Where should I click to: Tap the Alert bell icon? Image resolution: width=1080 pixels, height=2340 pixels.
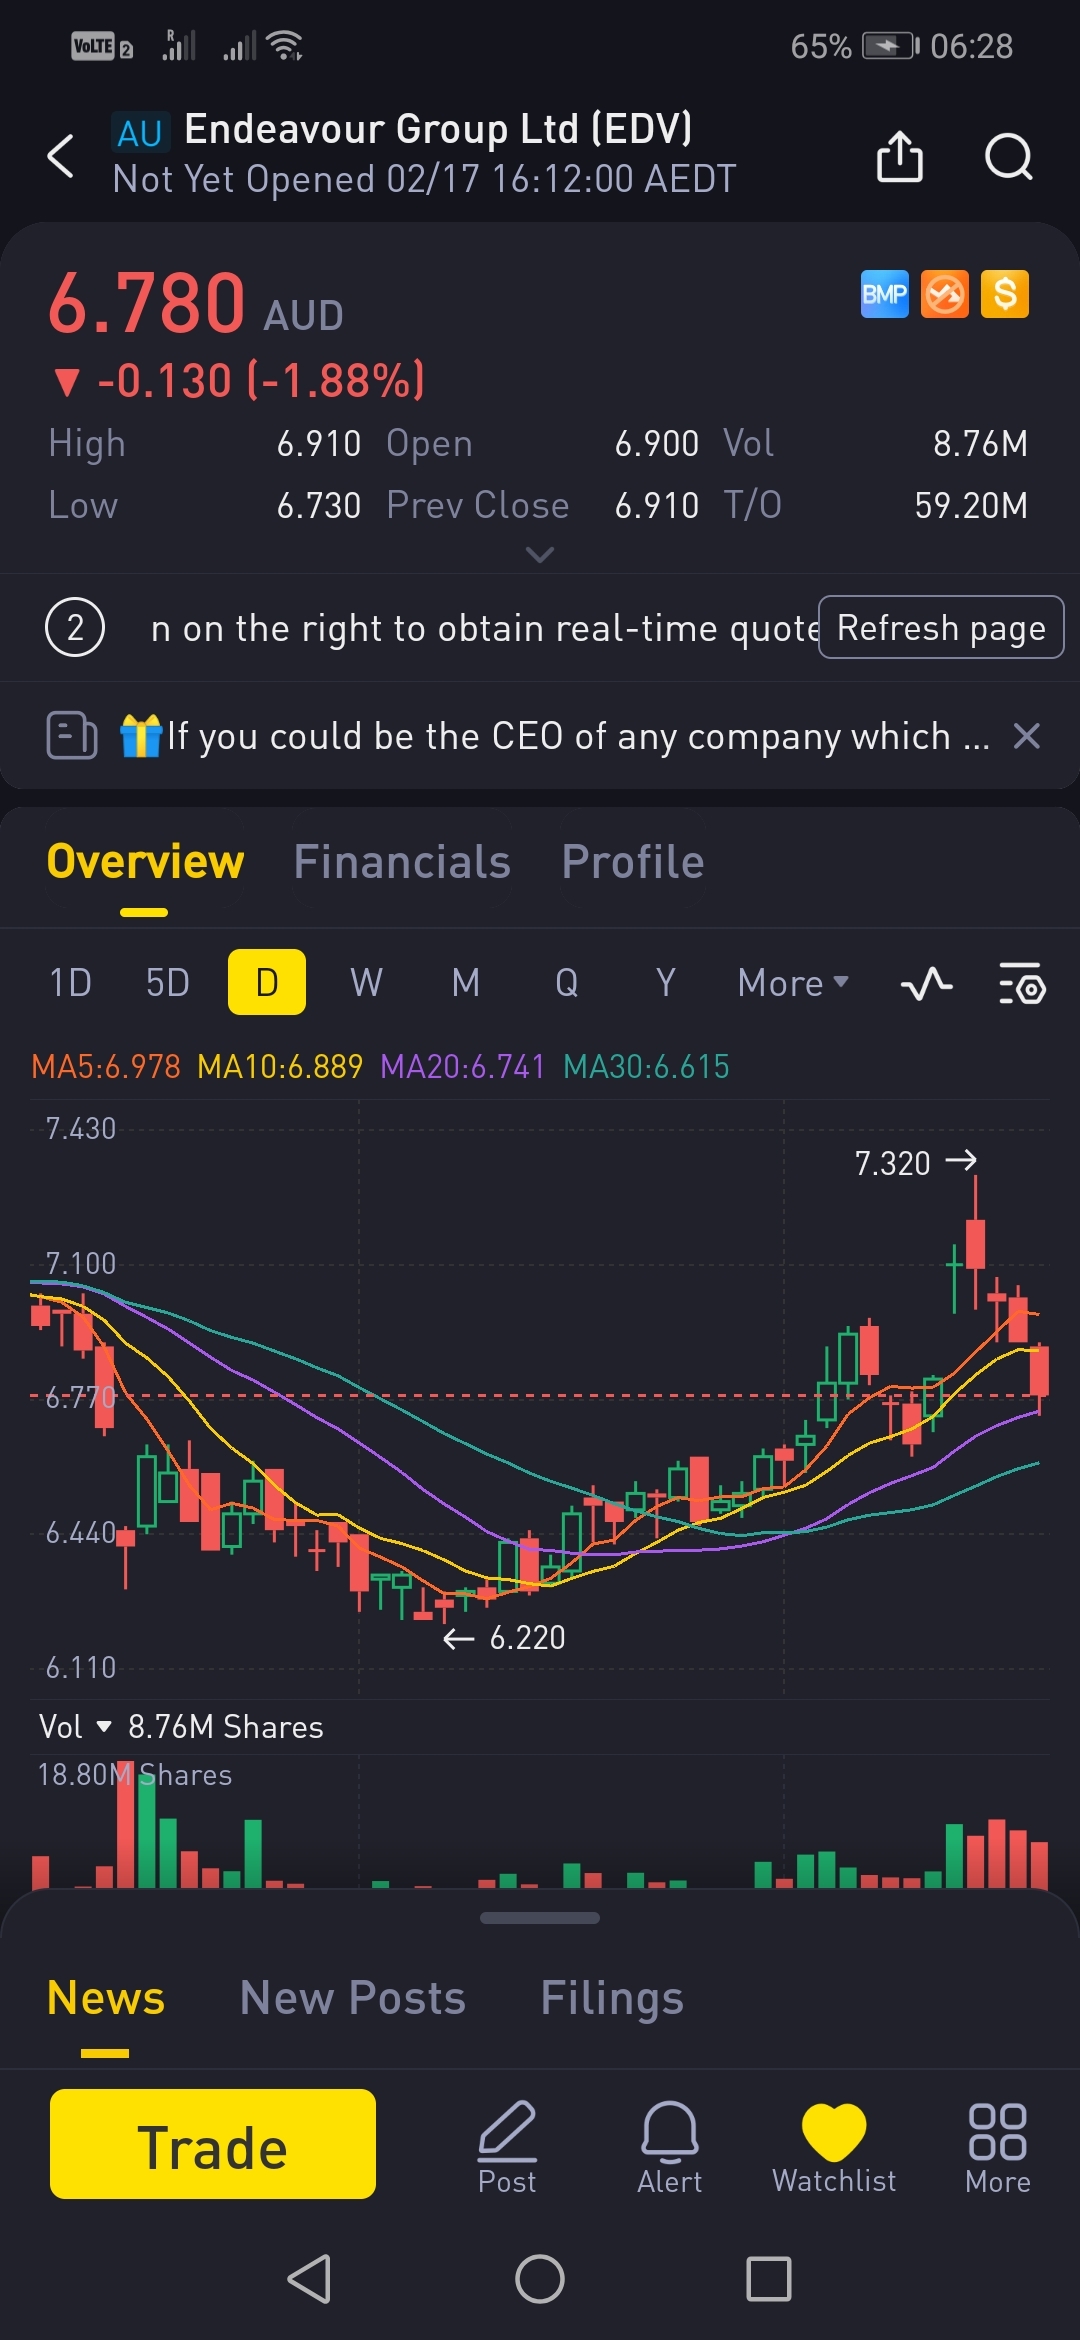669,2145
